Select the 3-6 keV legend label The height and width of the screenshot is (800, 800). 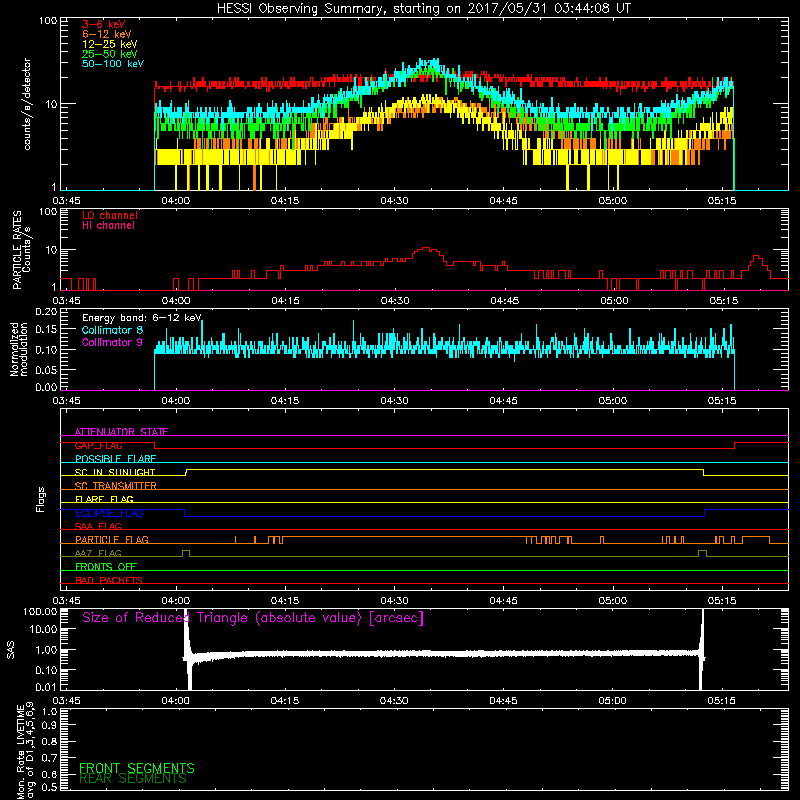(x=104, y=24)
